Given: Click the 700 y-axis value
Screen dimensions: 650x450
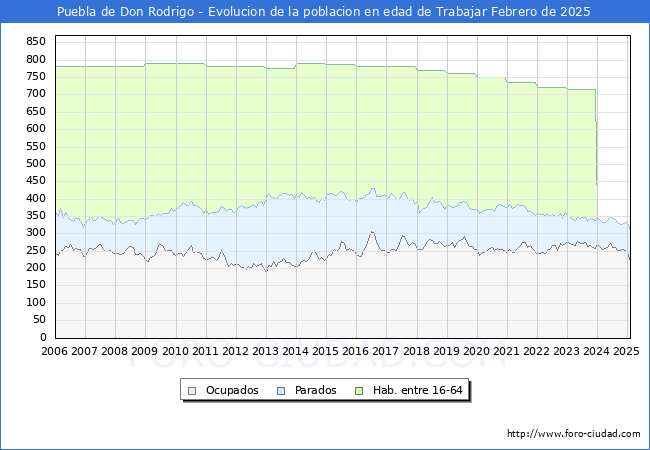Looking at the screenshot, I should coord(36,94).
